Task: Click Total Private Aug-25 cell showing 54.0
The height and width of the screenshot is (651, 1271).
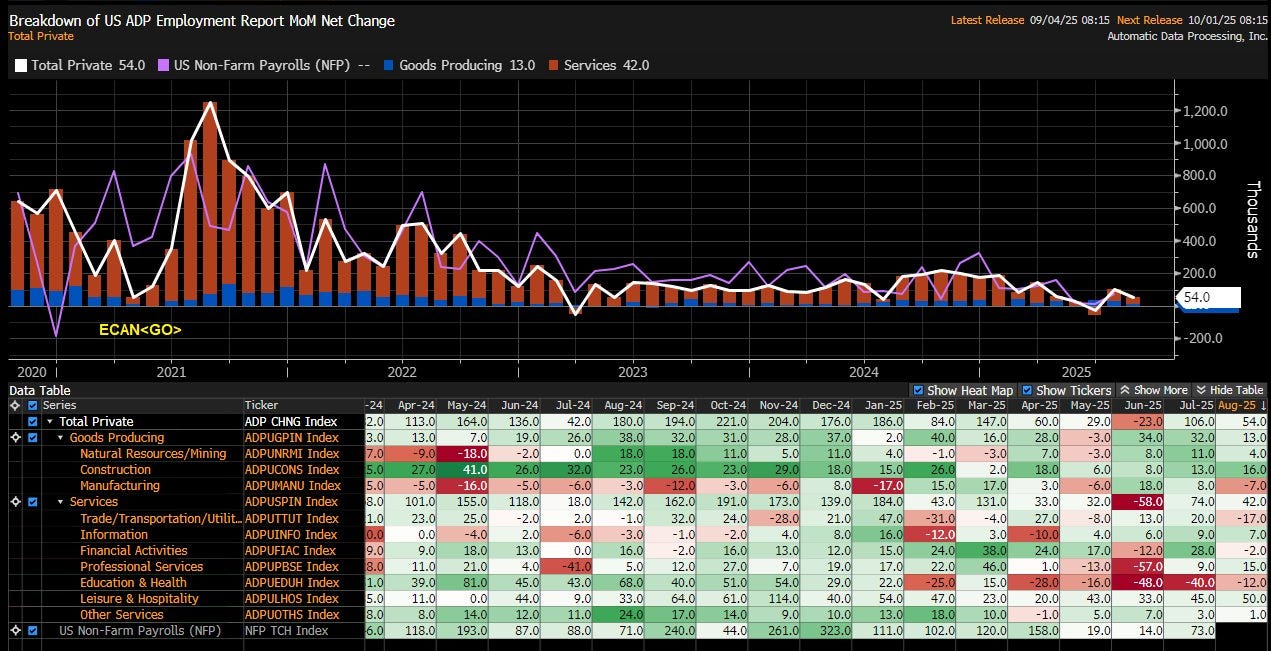Action: coord(1242,422)
